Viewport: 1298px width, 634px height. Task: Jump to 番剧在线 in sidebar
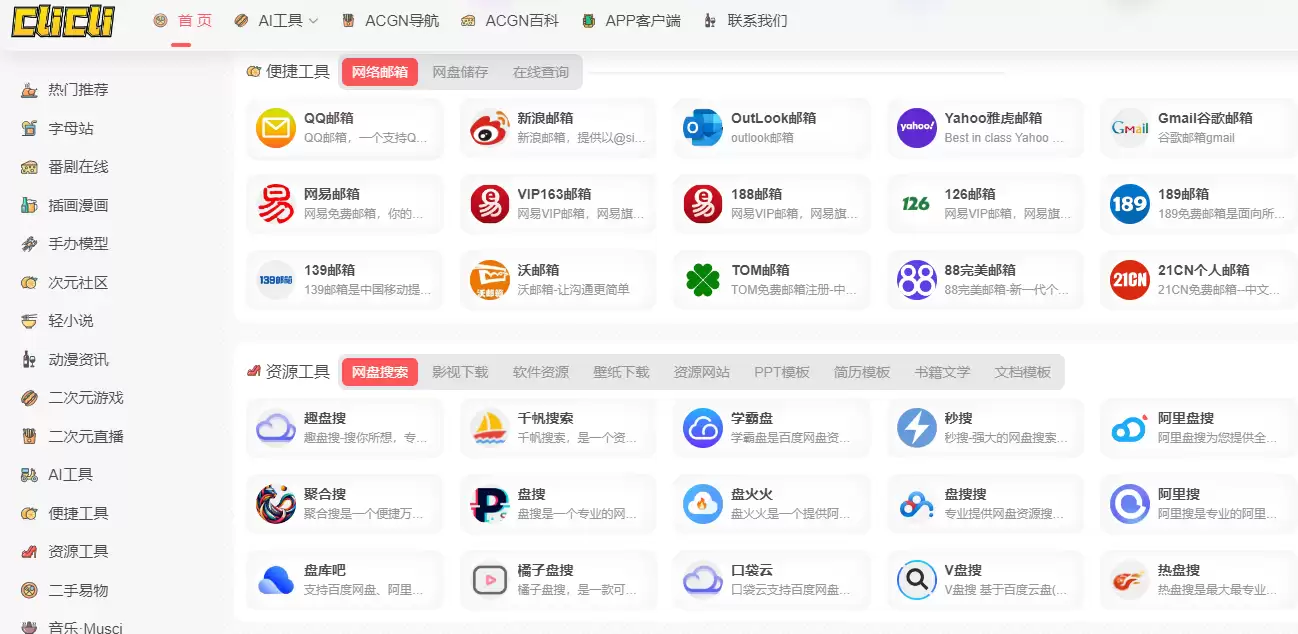(78, 167)
